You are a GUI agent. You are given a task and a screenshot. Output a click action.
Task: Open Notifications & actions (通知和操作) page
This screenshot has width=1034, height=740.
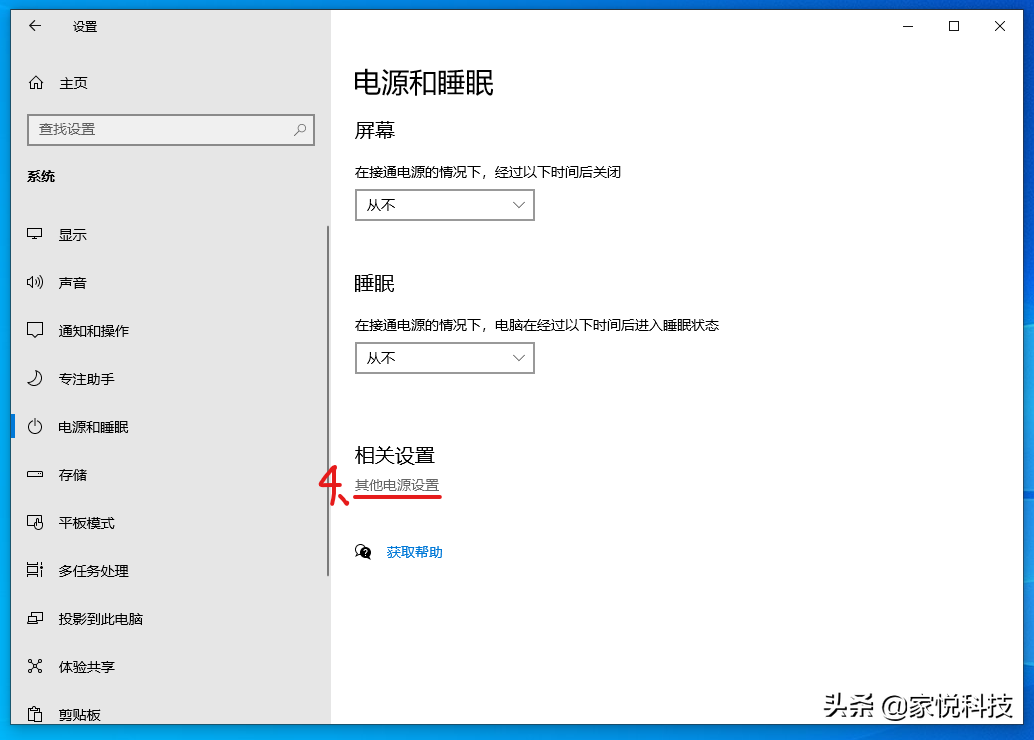click(93, 331)
